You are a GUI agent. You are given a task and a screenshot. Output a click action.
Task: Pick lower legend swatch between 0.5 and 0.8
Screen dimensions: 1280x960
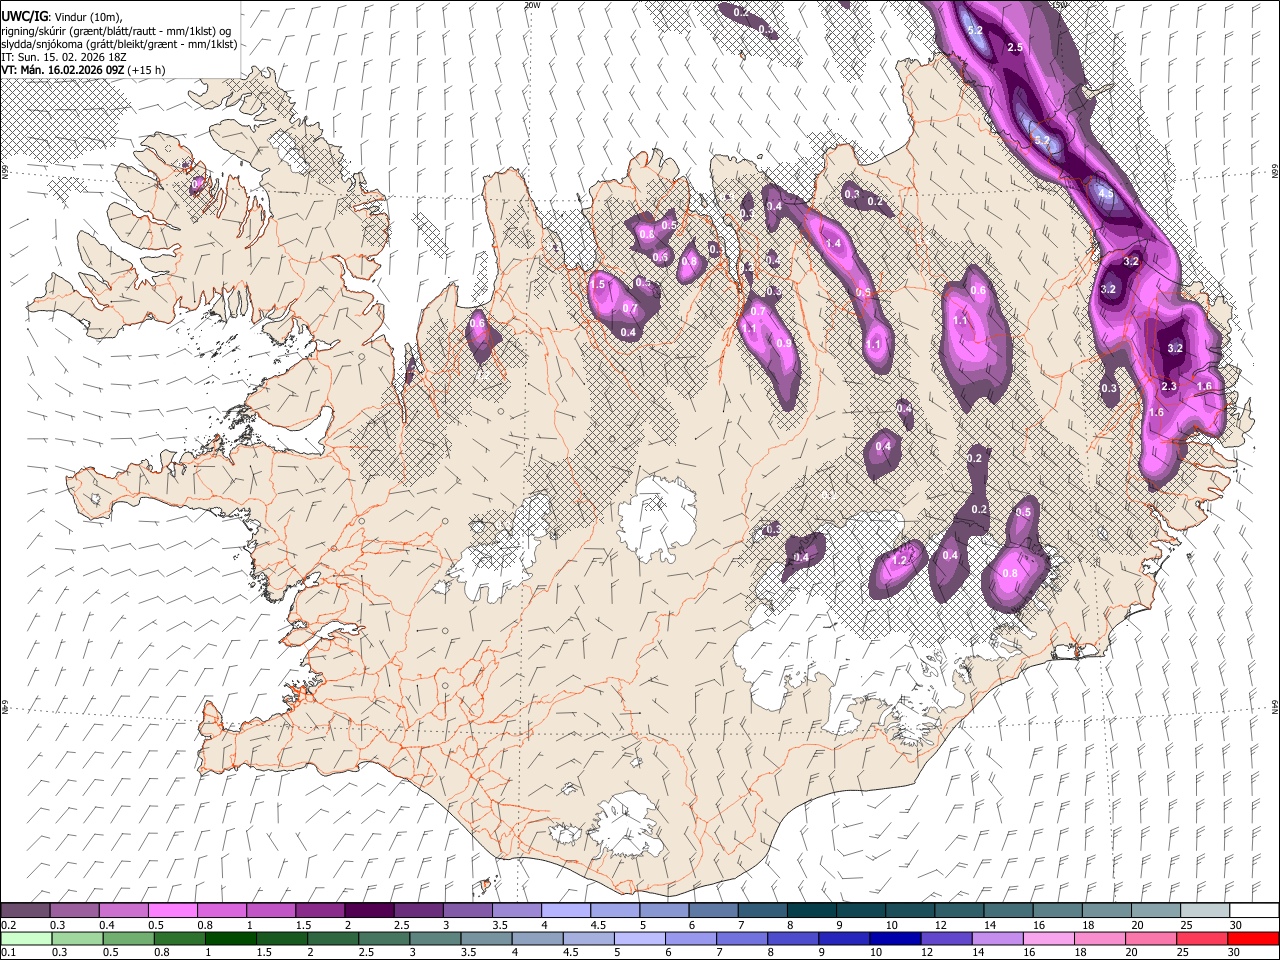(129, 938)
